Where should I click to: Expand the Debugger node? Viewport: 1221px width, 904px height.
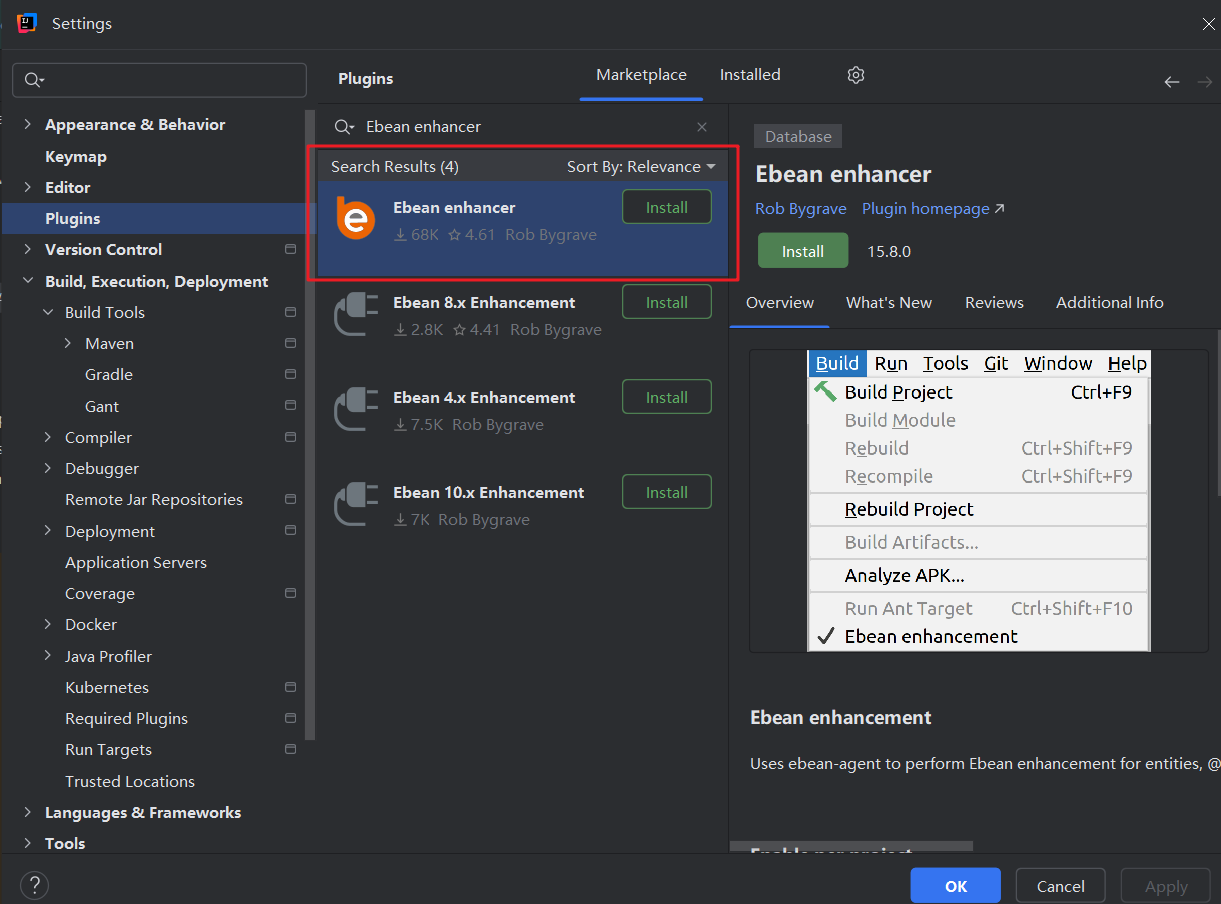tap(47, 468)
